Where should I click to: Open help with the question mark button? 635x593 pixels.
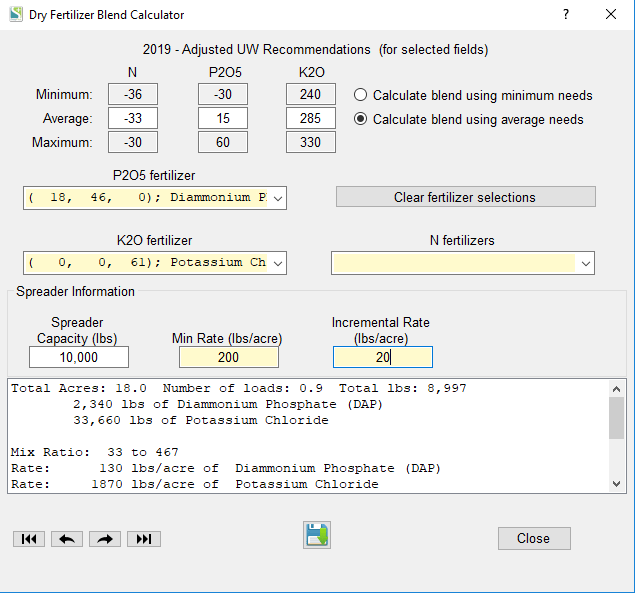coord(566,15)
